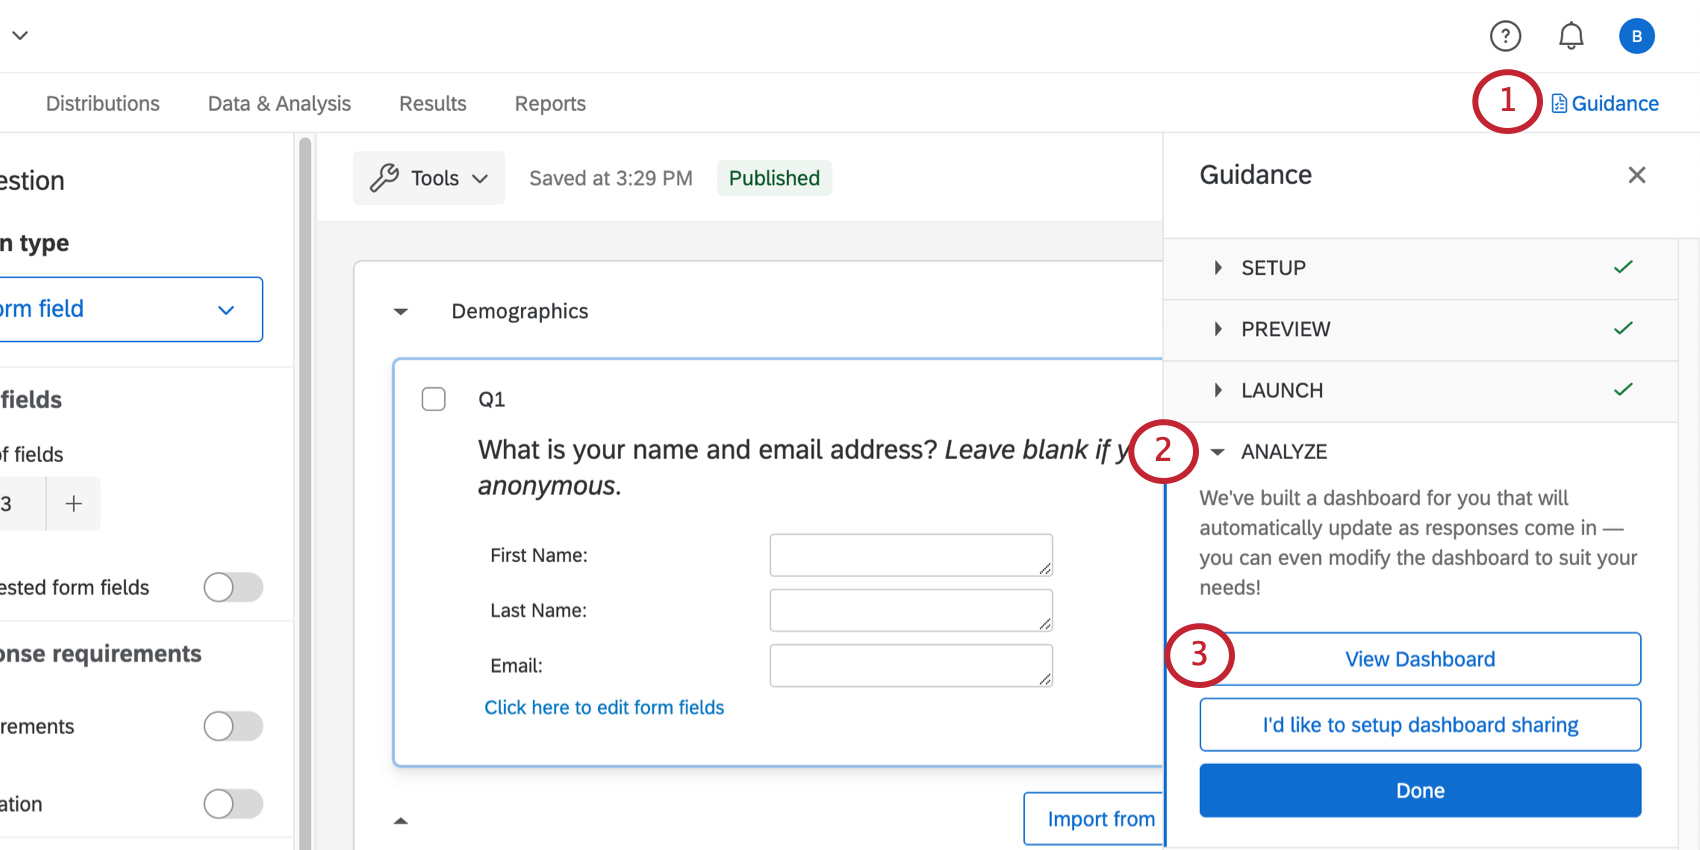Close the Guidance panel
1700x850 pixels.
1636,175
